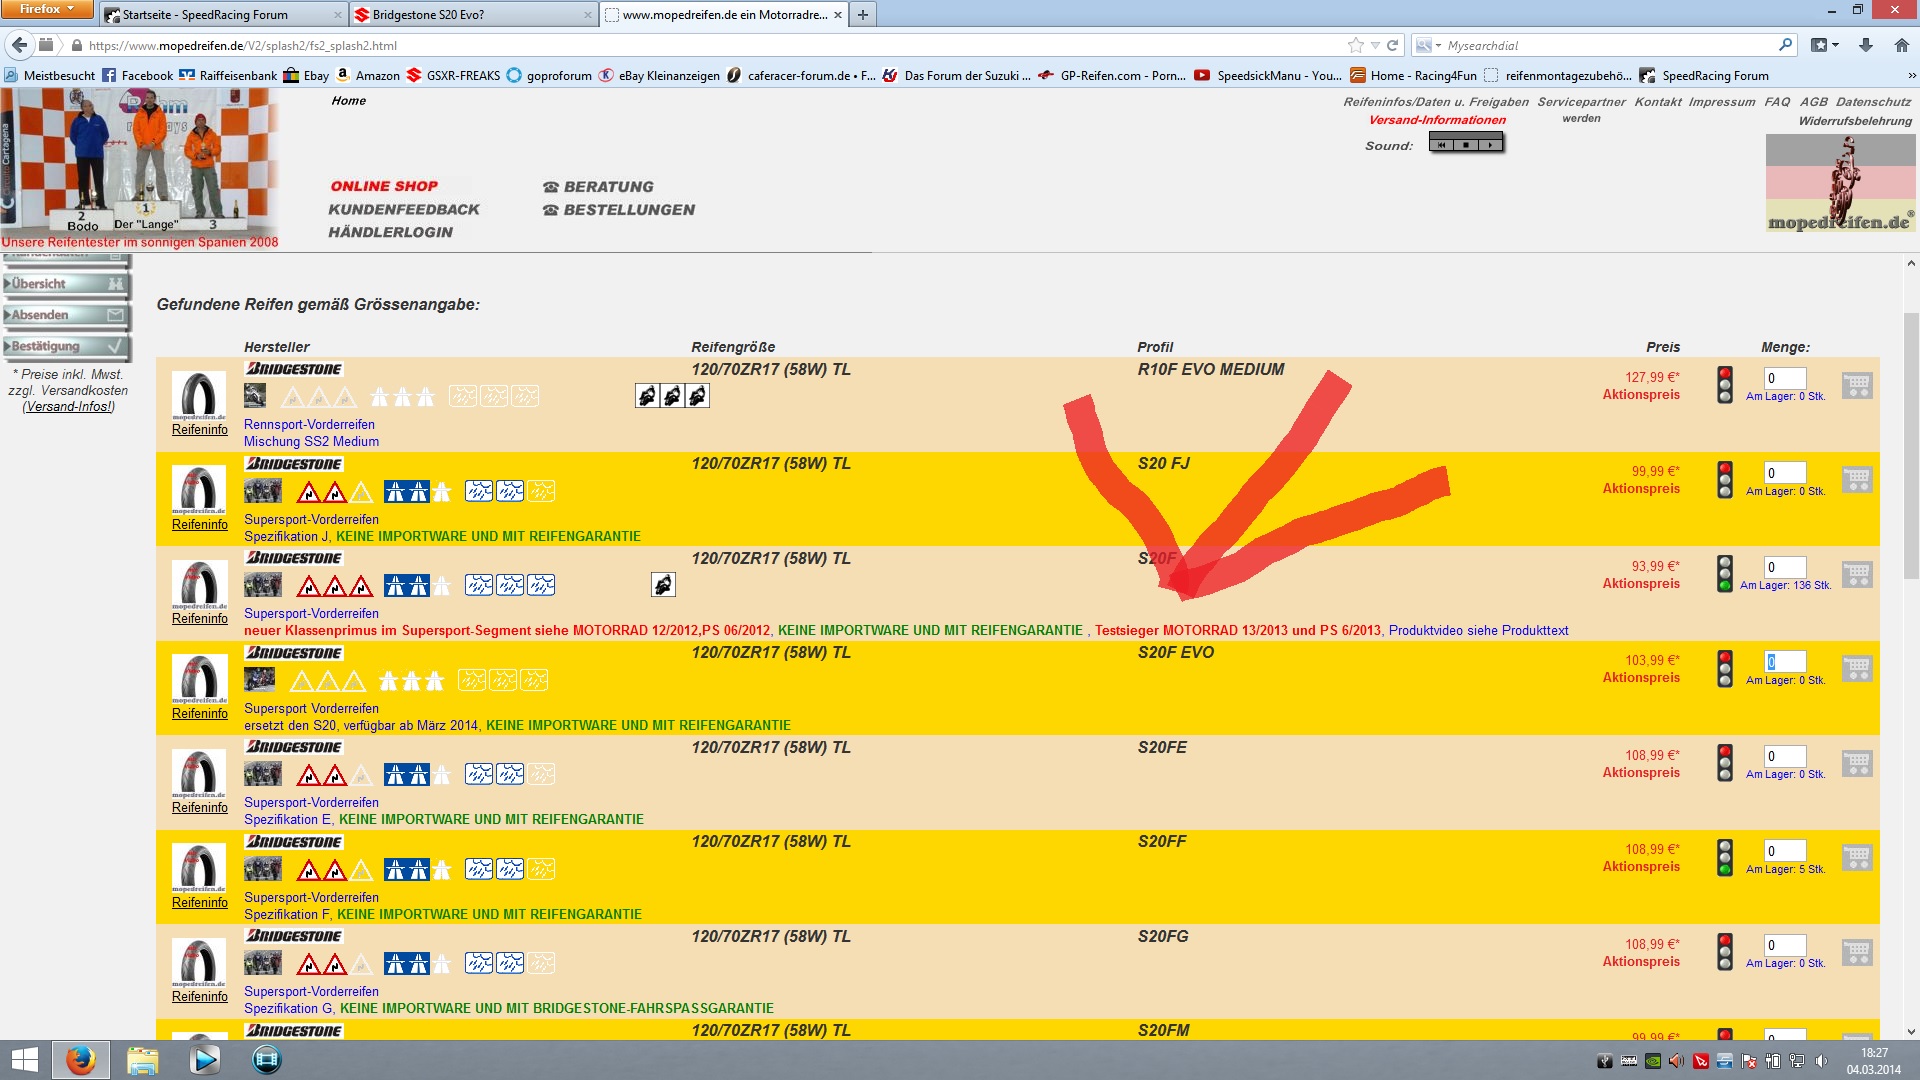Open Firefox downloads arrow icon
The image size is (1920, 1080).
click(1866, 45)
